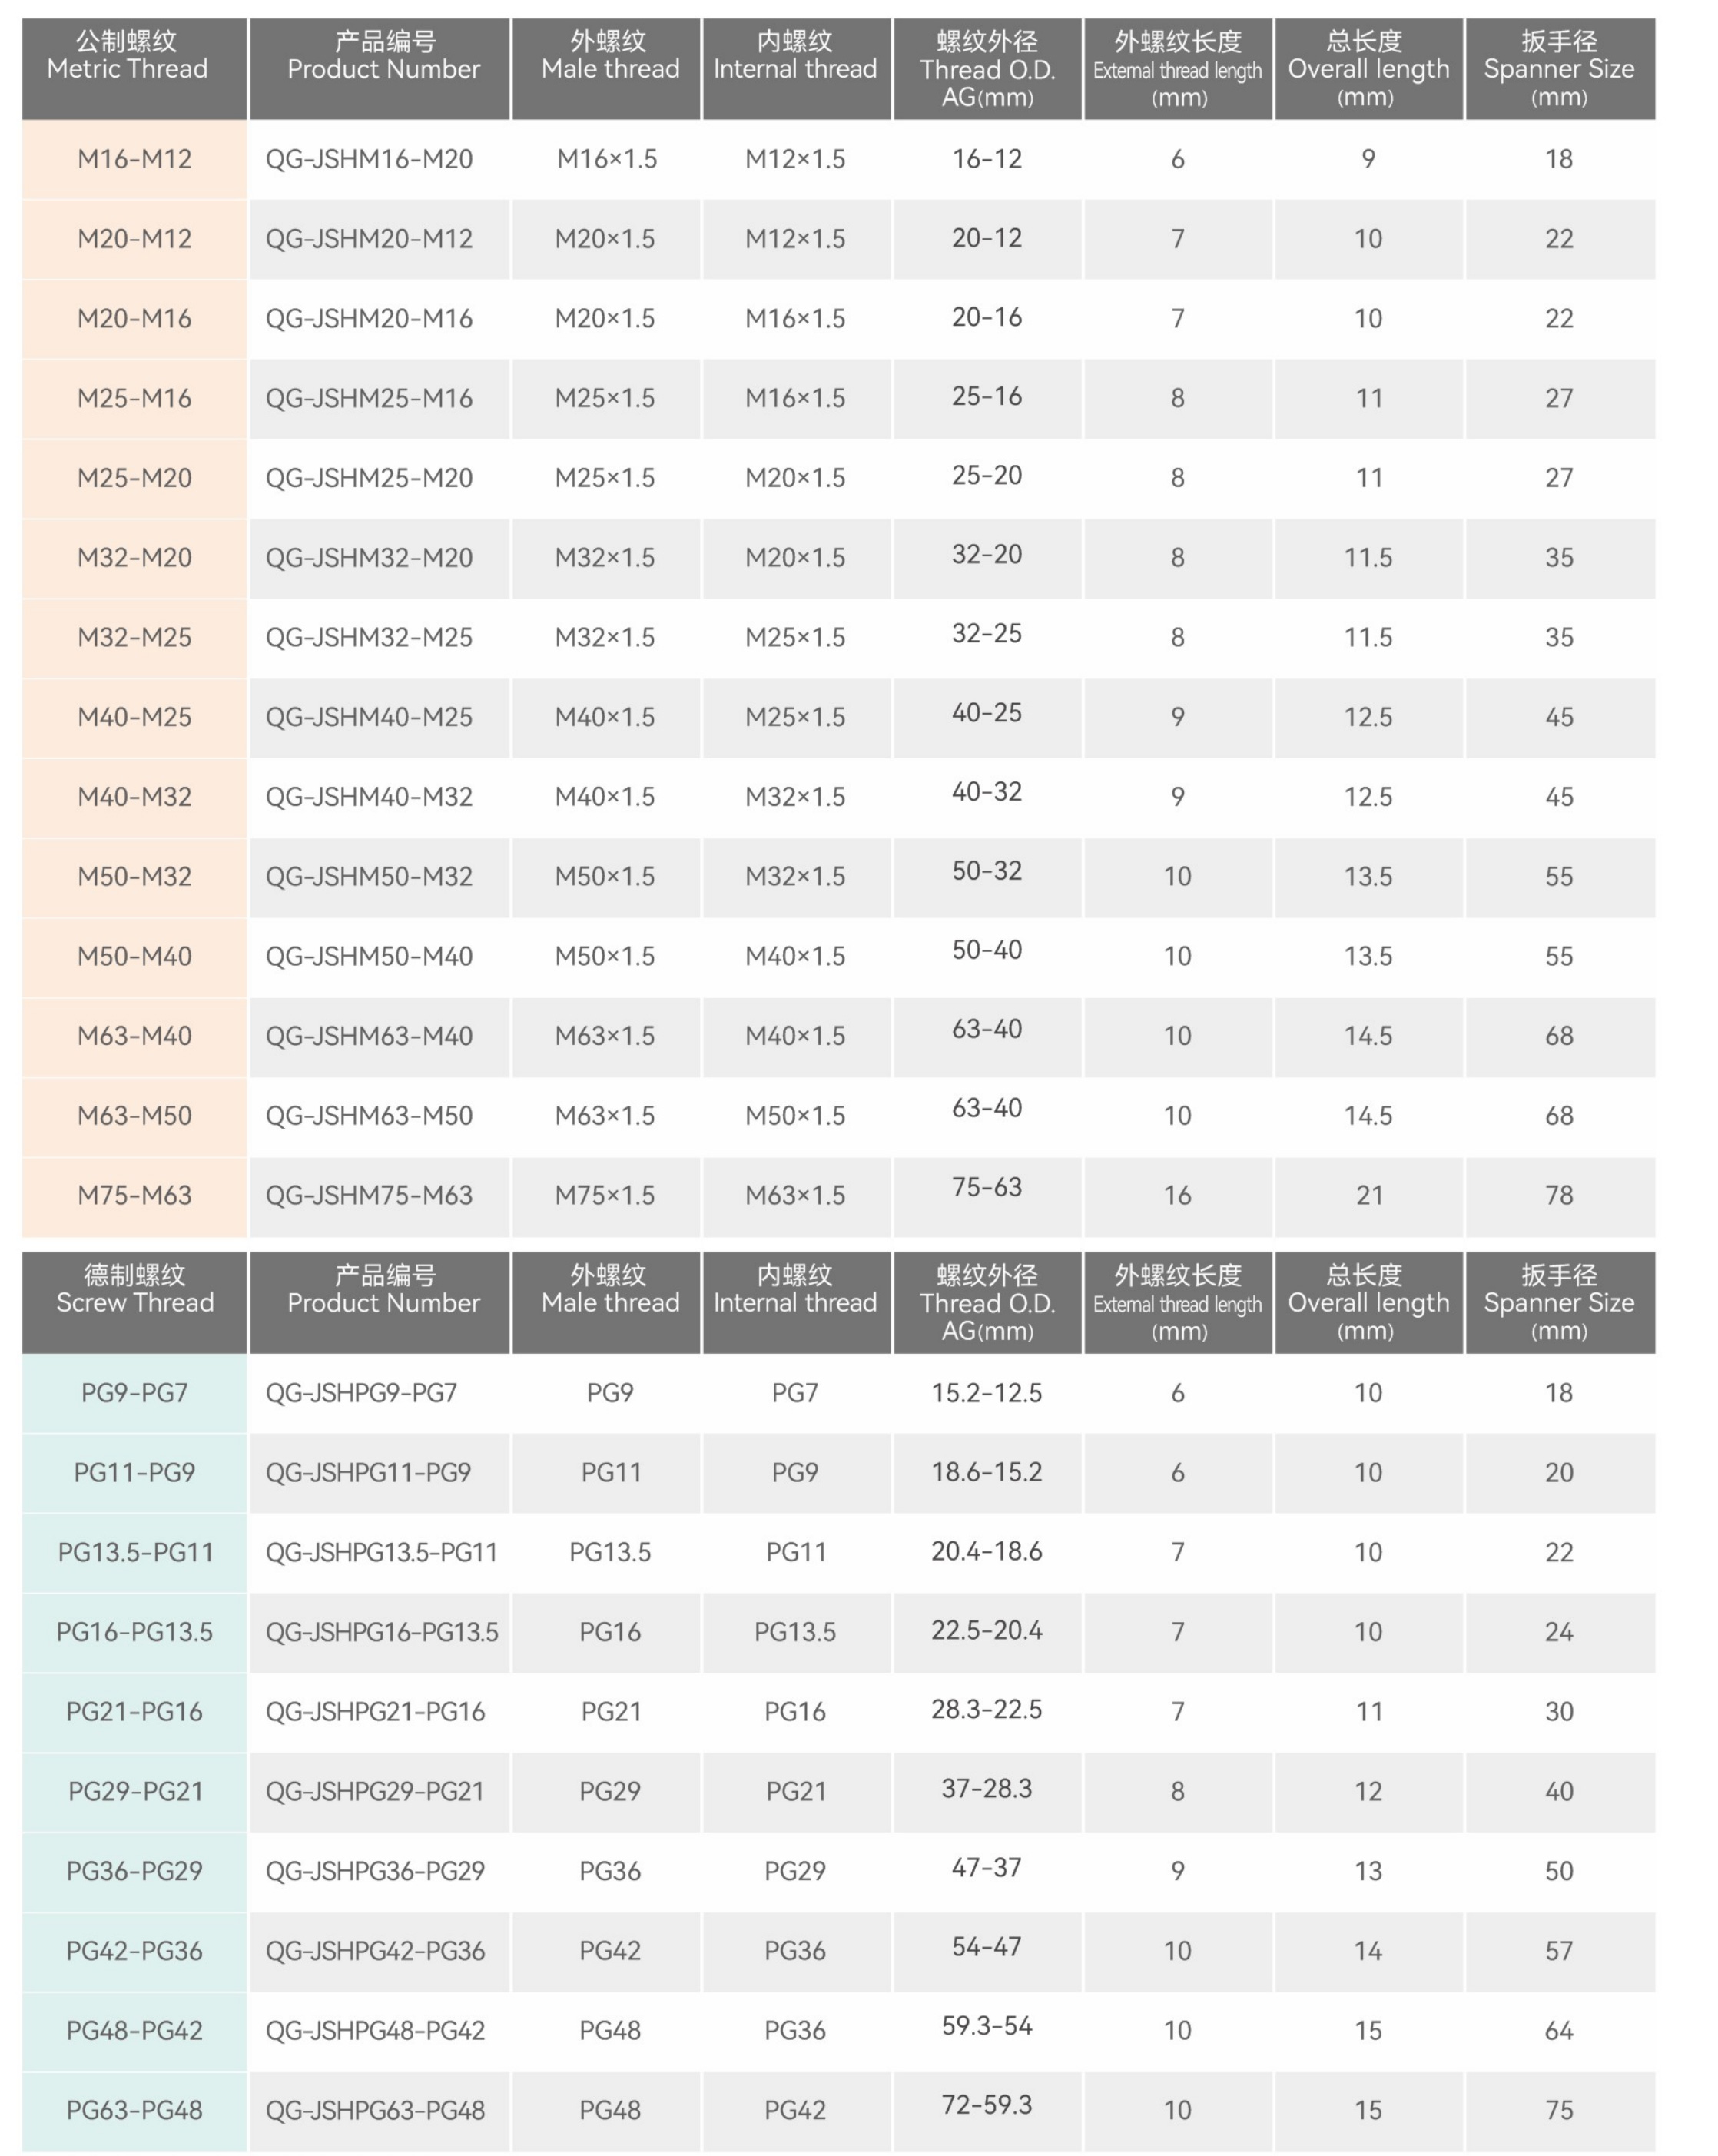
Task: Click the M75×1.5 male thread cell
Action: (x=605, y=1195)
